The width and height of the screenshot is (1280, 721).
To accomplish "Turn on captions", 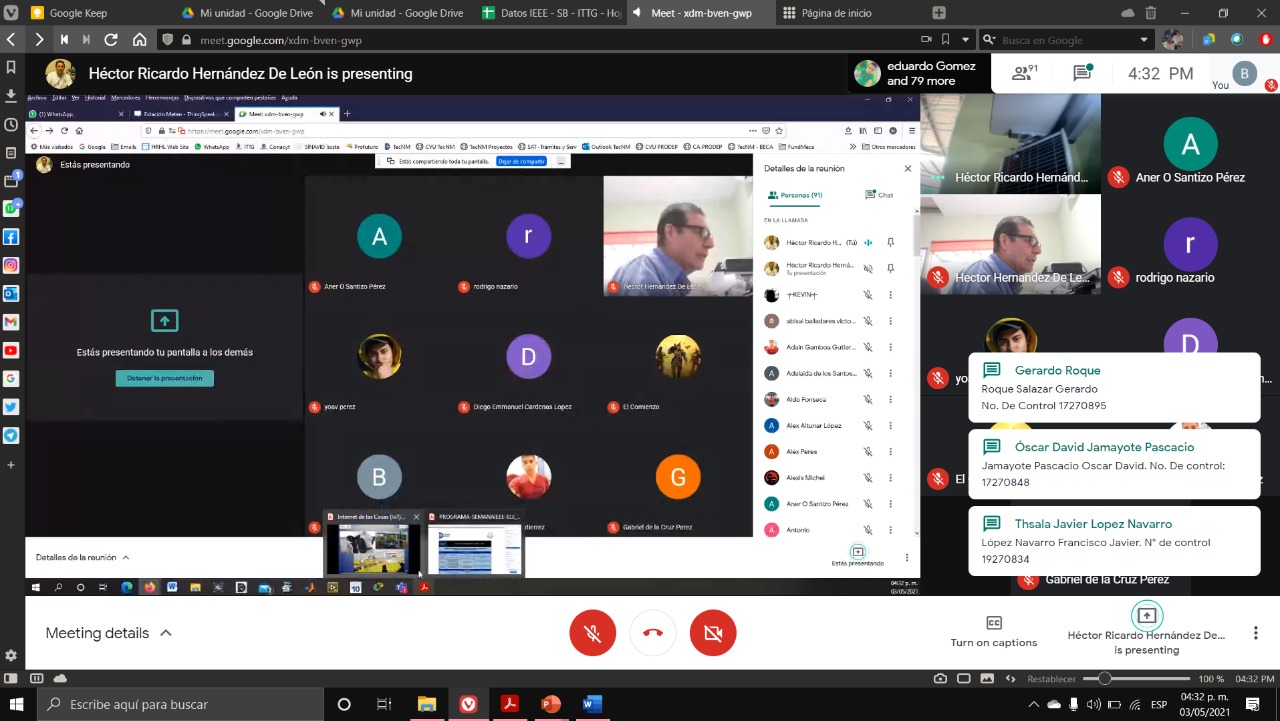I will 994,632.
